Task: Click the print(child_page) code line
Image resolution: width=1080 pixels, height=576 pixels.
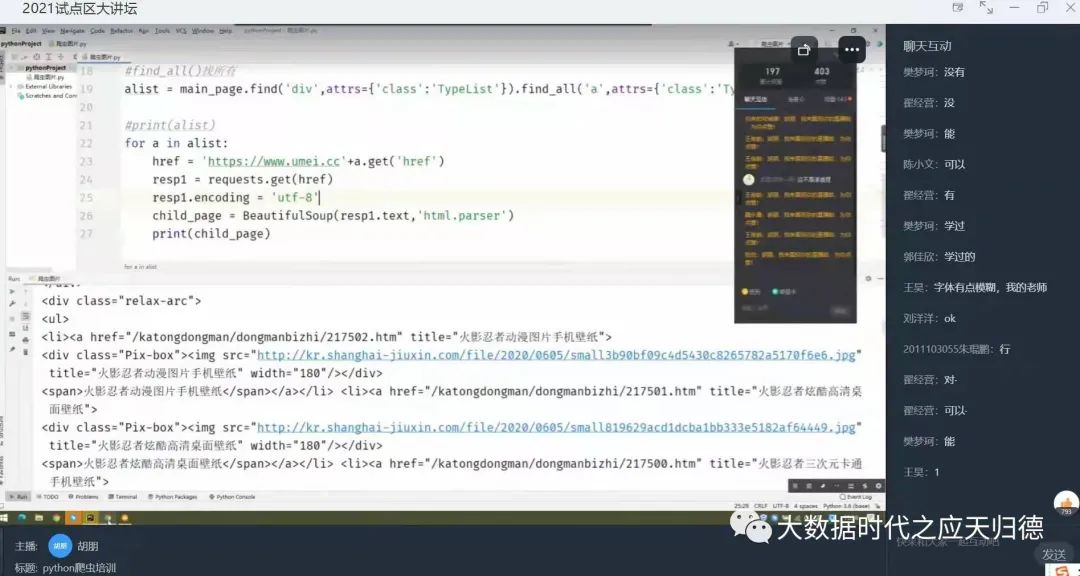Action: point(211,234)
